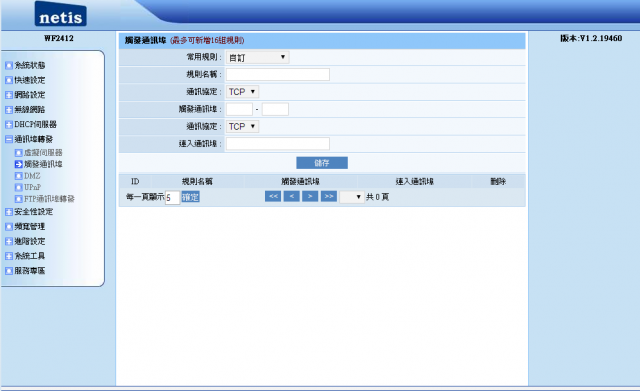
Task: Click the 版本:V1.2.19460 version text
Action: click(591, 38)
